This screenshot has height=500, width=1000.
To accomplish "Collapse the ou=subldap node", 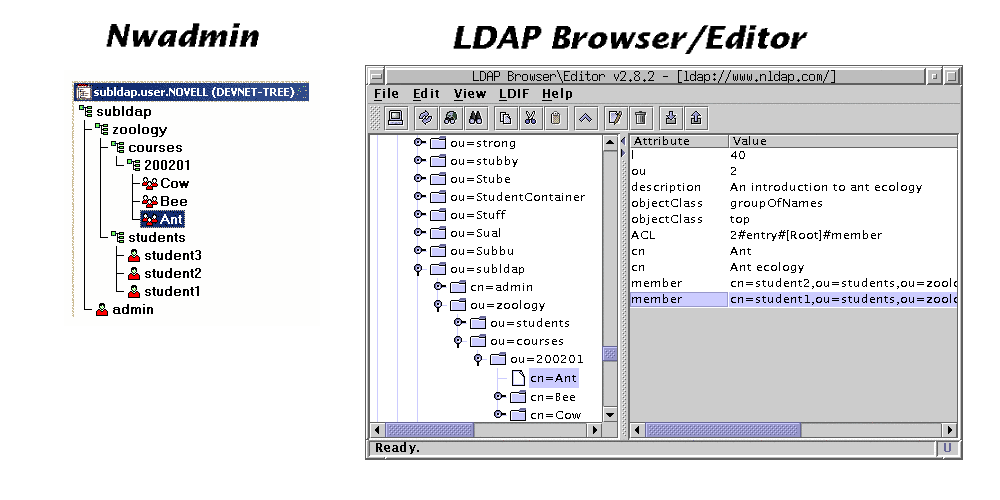I will click(x=418, y=270).
